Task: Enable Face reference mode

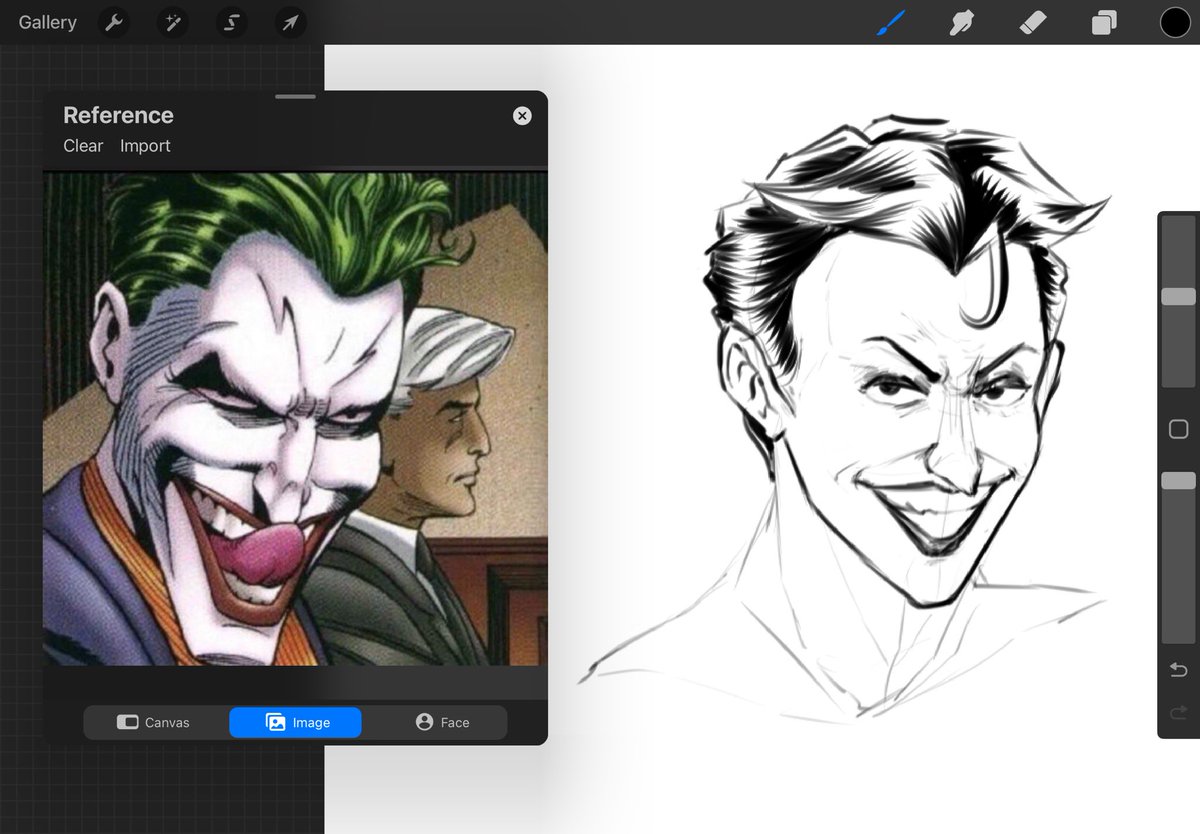Action: (442, 722)
